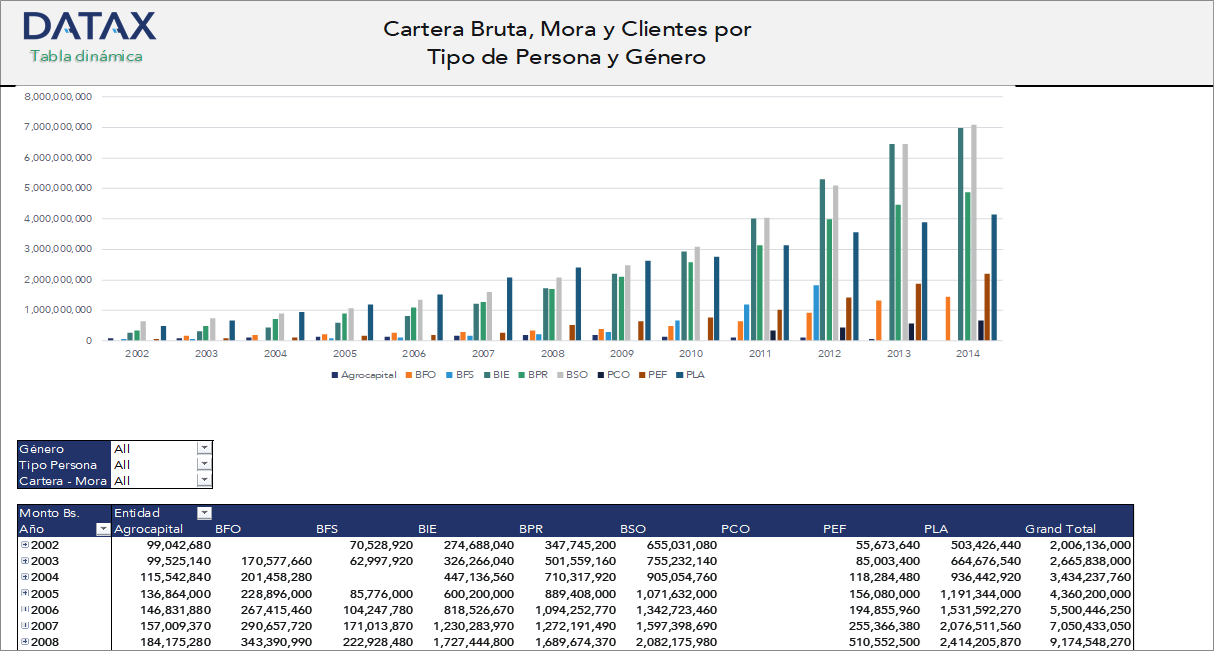Open the Año row filter arrow
The height and width of the screenshot is (651, 1214).
click(102, 529)
